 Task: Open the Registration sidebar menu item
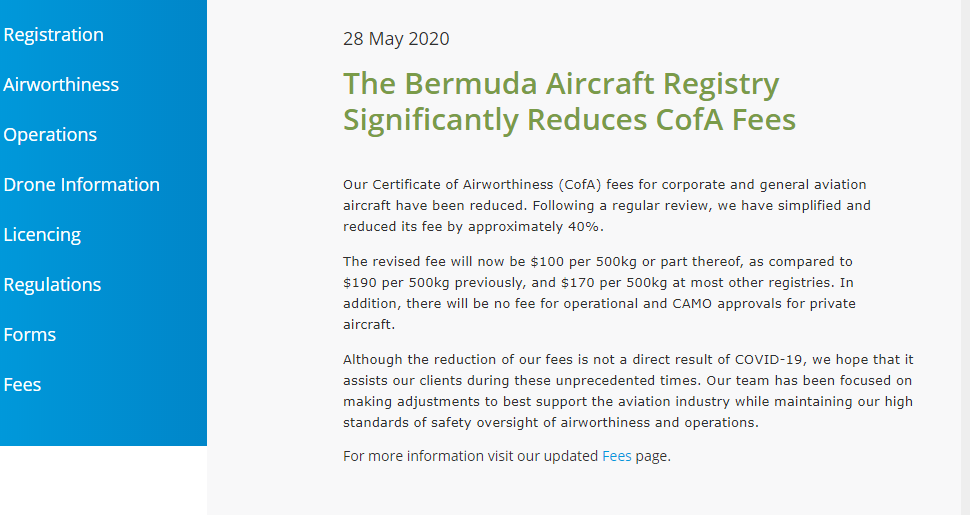tap(54, 35)
